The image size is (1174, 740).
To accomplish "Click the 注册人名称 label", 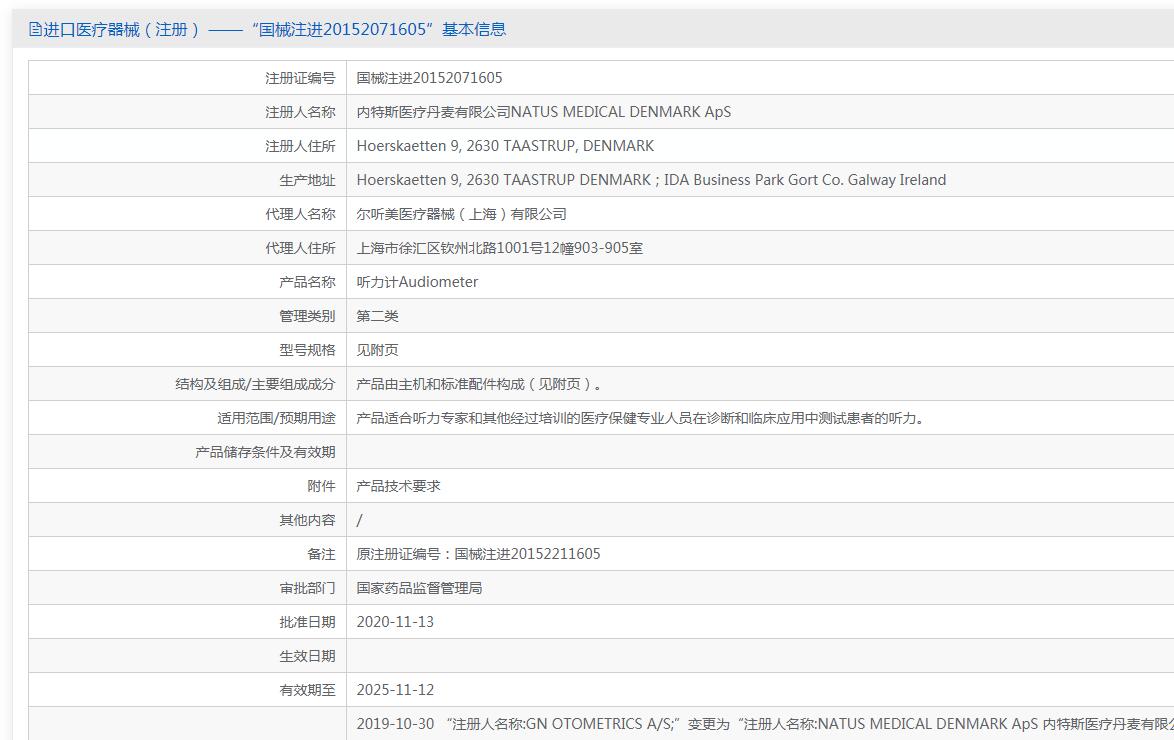I will pos(300,112).
